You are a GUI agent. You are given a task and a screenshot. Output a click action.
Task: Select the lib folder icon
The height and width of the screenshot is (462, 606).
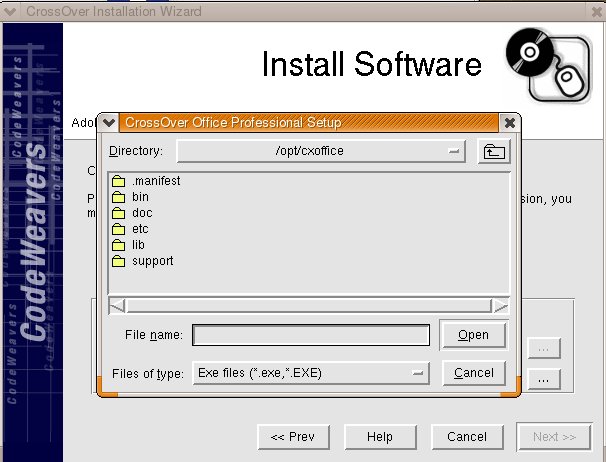point(118,245)
